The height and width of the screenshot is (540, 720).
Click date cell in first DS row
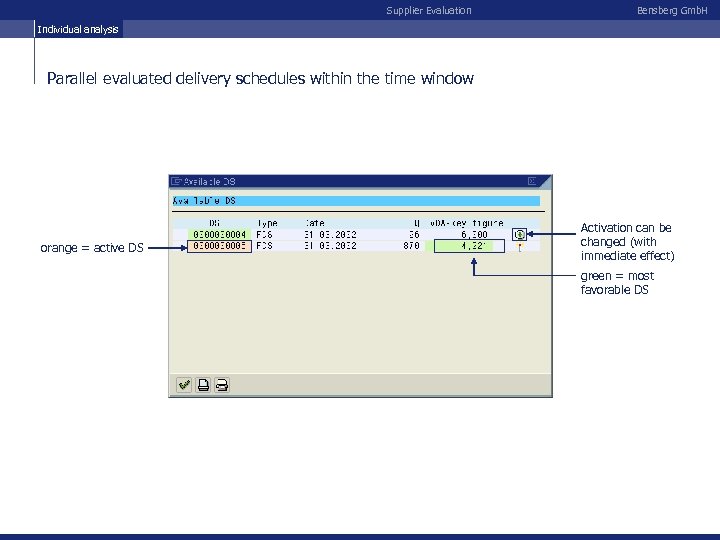coord(330,235)
